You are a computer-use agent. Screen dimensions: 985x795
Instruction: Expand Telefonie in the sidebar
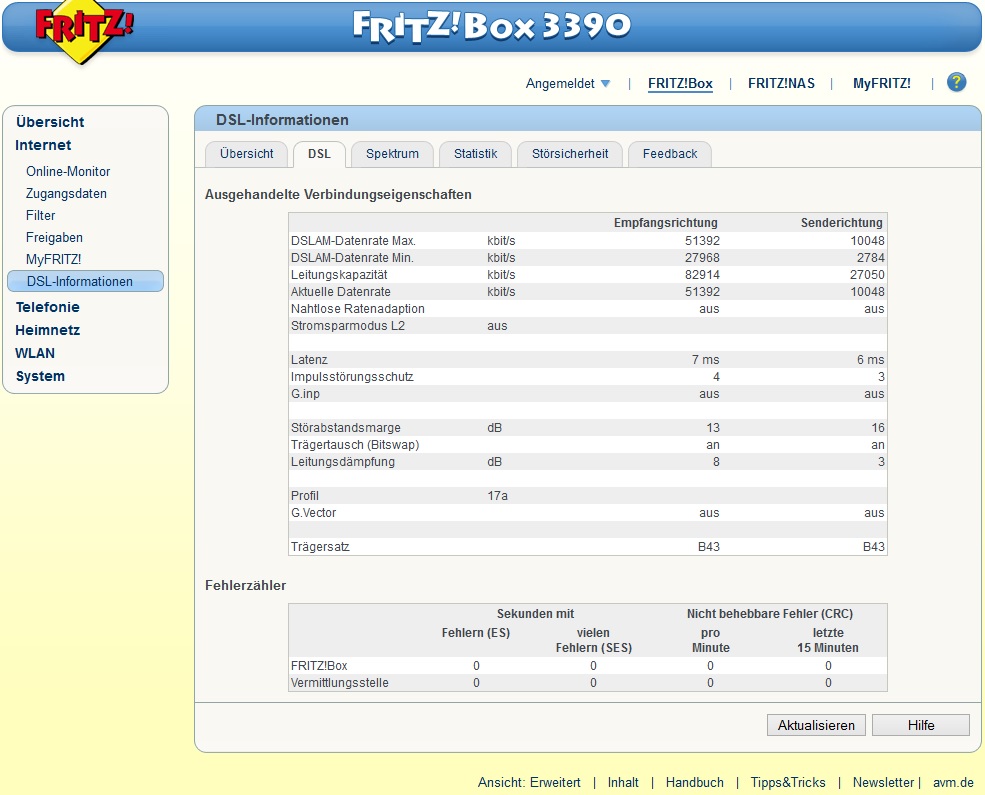coord(48,307)
